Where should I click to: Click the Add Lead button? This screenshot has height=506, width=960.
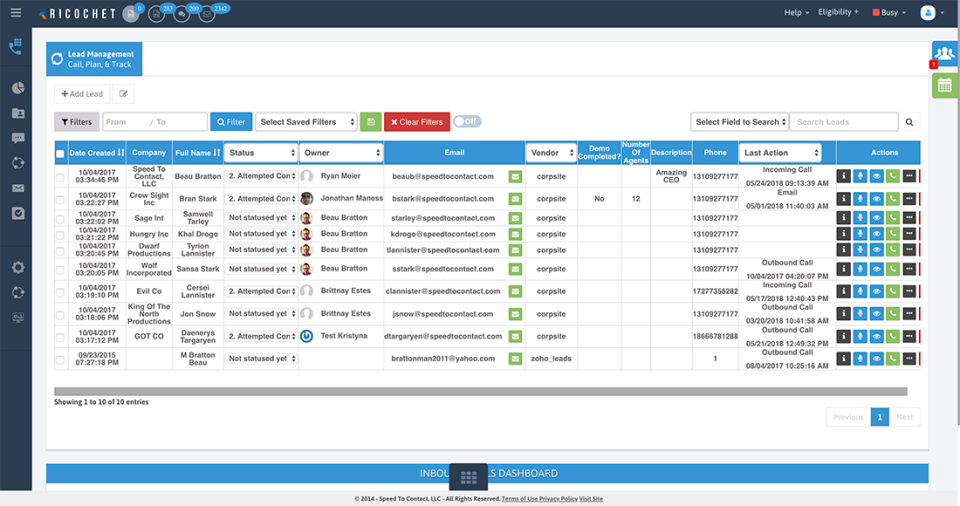(82, 94)
